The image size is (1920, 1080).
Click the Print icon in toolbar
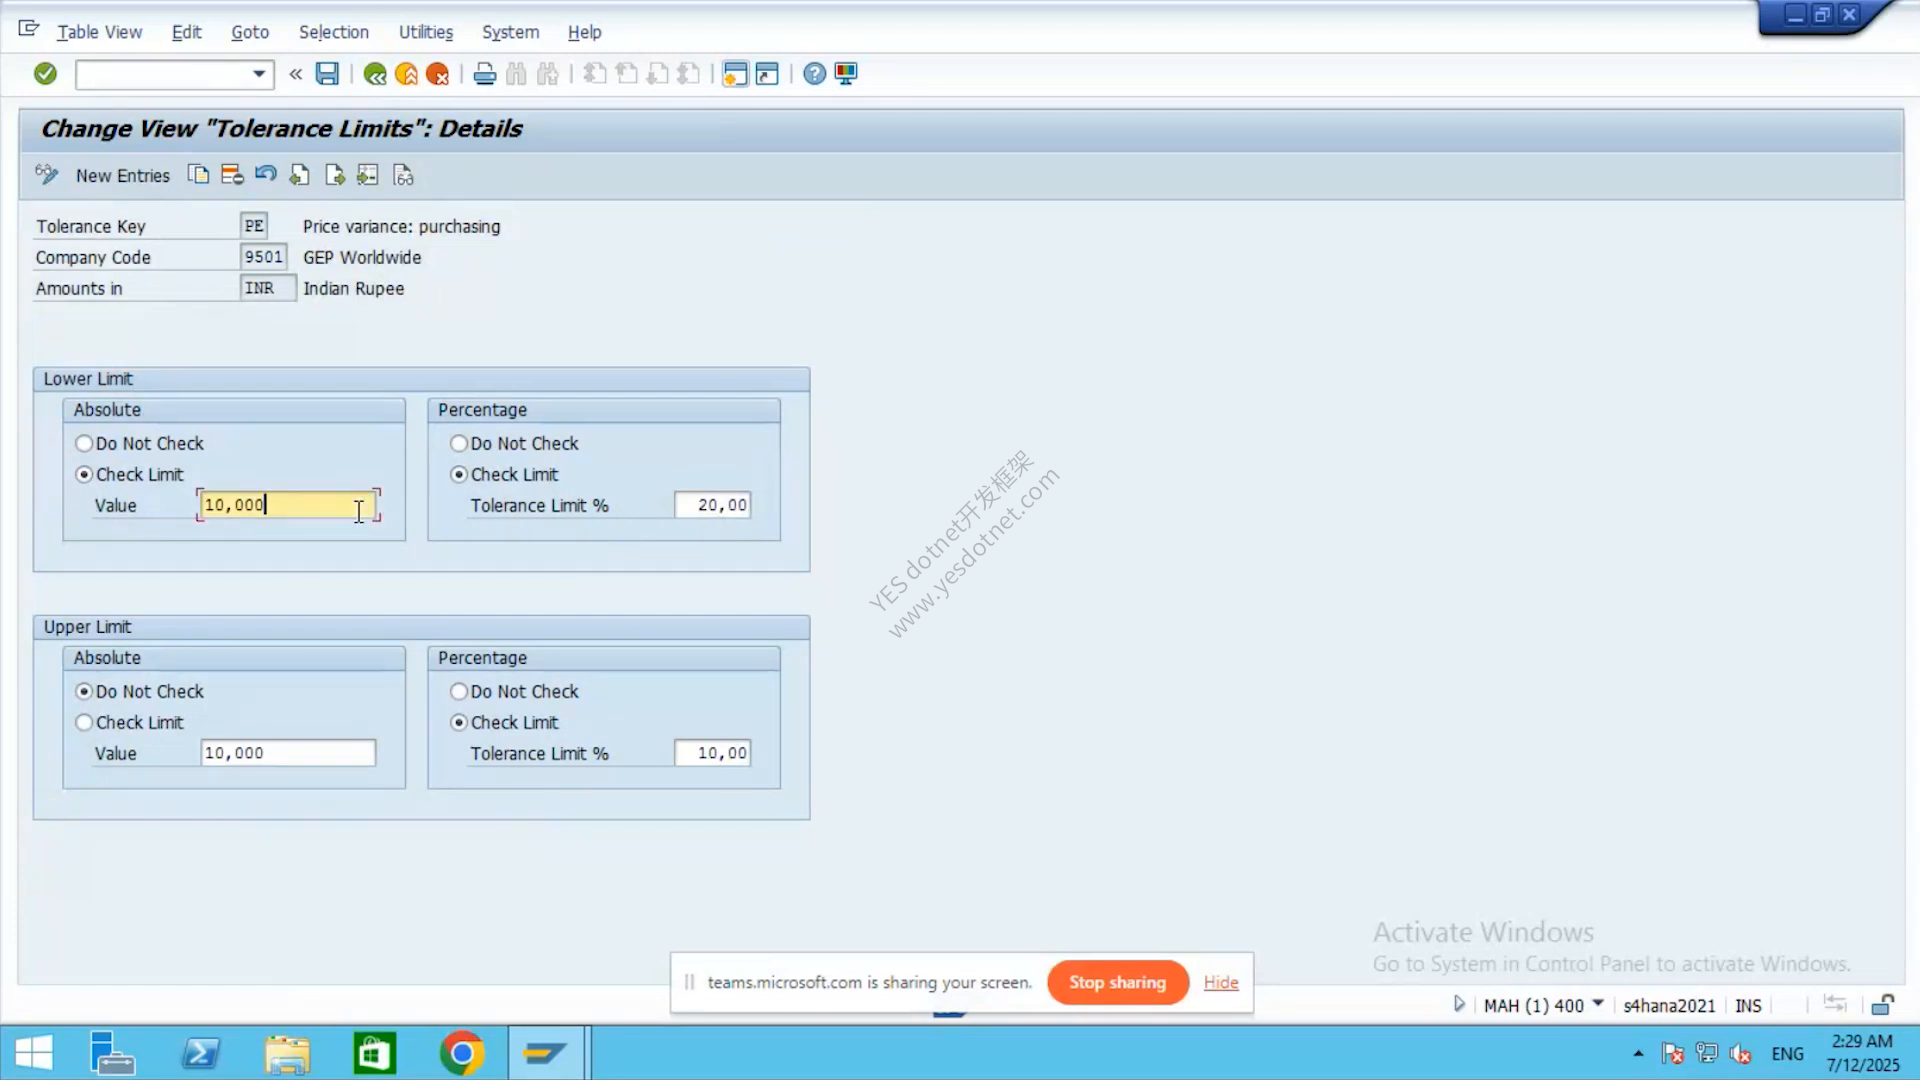[x=484, y=74]
